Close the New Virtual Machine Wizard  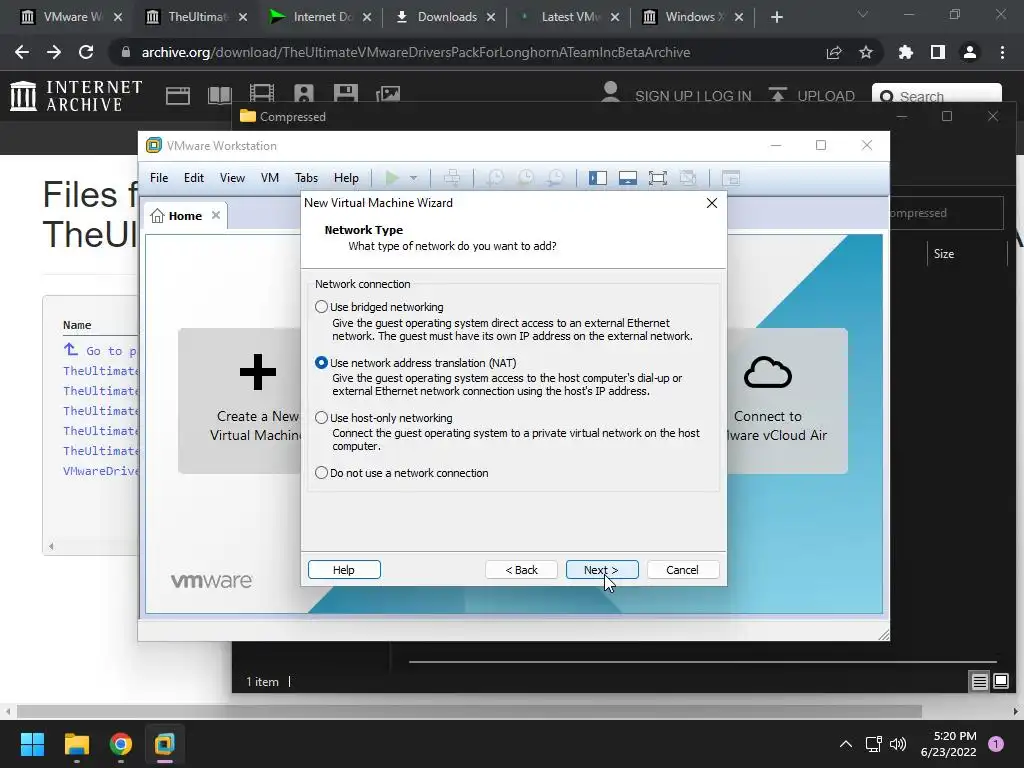tap(712, 203)
